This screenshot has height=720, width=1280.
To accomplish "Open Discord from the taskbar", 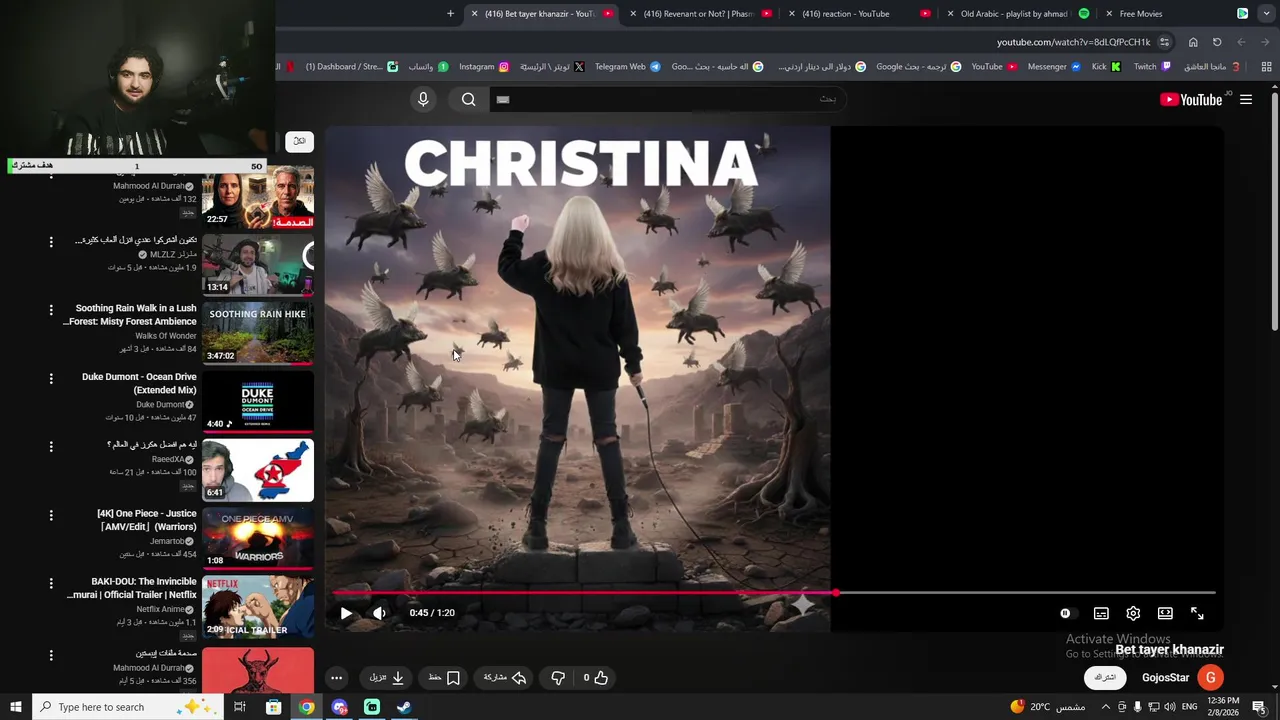I will tap(339, 707).
